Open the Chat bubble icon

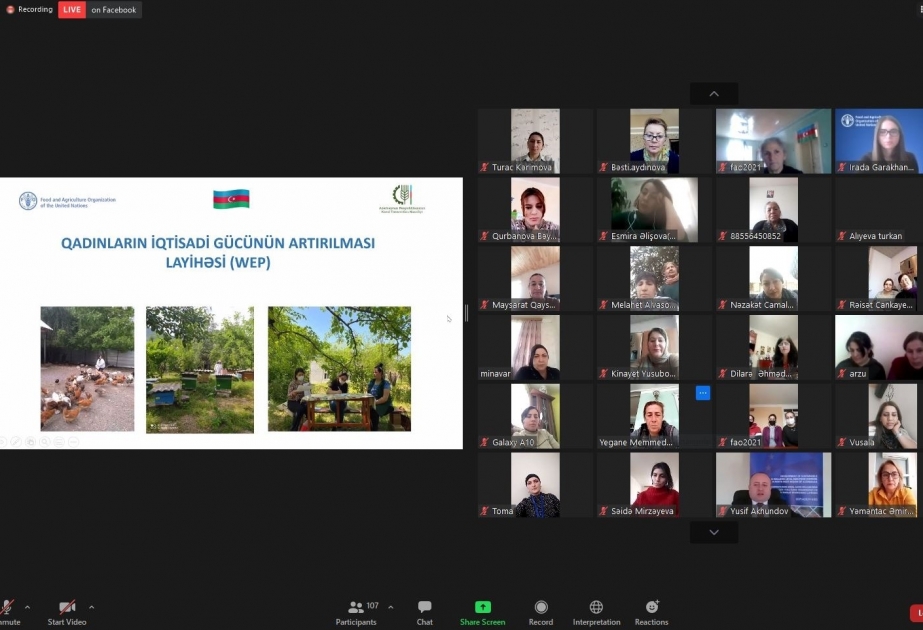click(x=424, y=606)
